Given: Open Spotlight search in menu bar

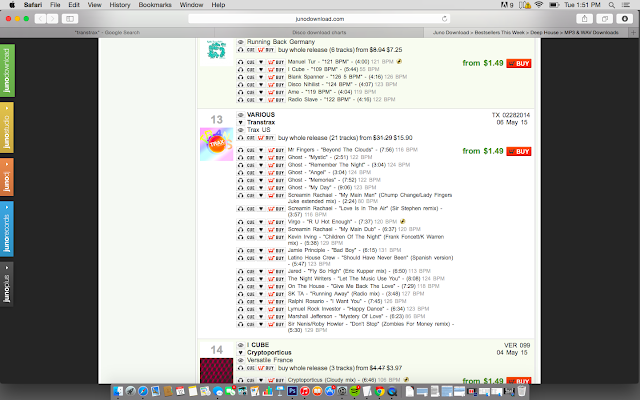Looking at the screenshot, I should point(611,5).
